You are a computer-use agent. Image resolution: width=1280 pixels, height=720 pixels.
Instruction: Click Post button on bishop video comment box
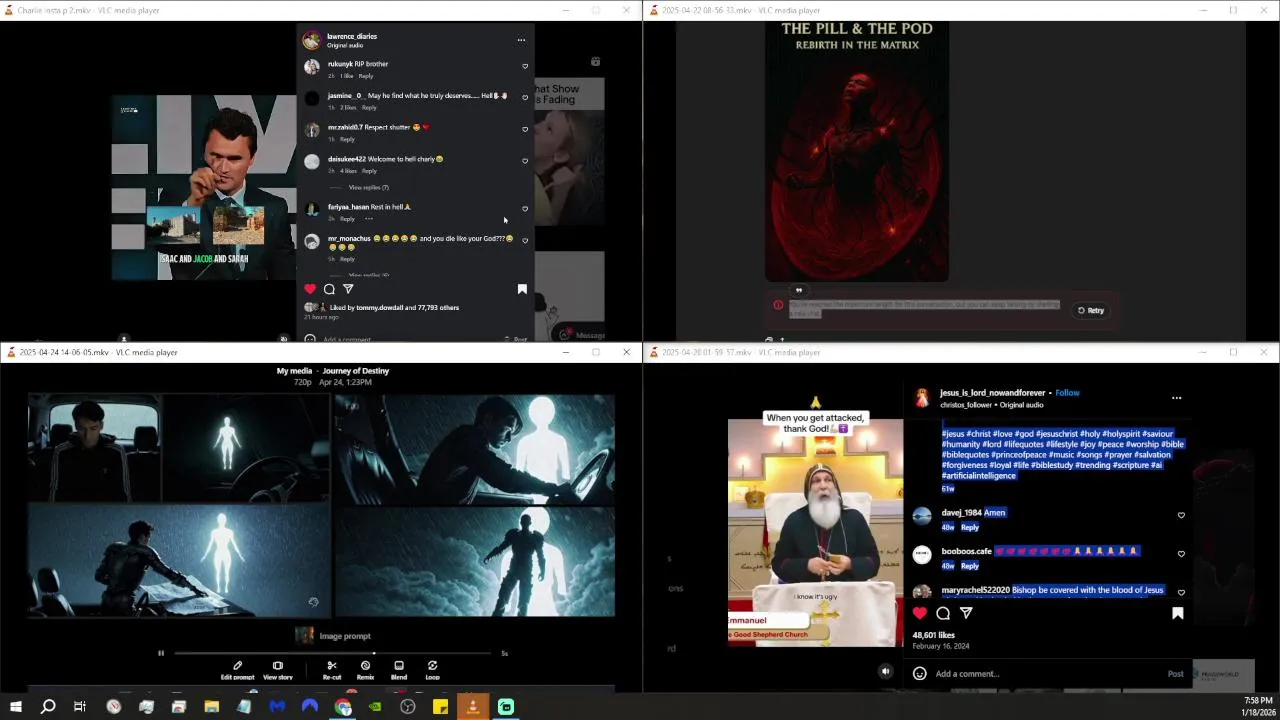click(x=1176, y=674)
